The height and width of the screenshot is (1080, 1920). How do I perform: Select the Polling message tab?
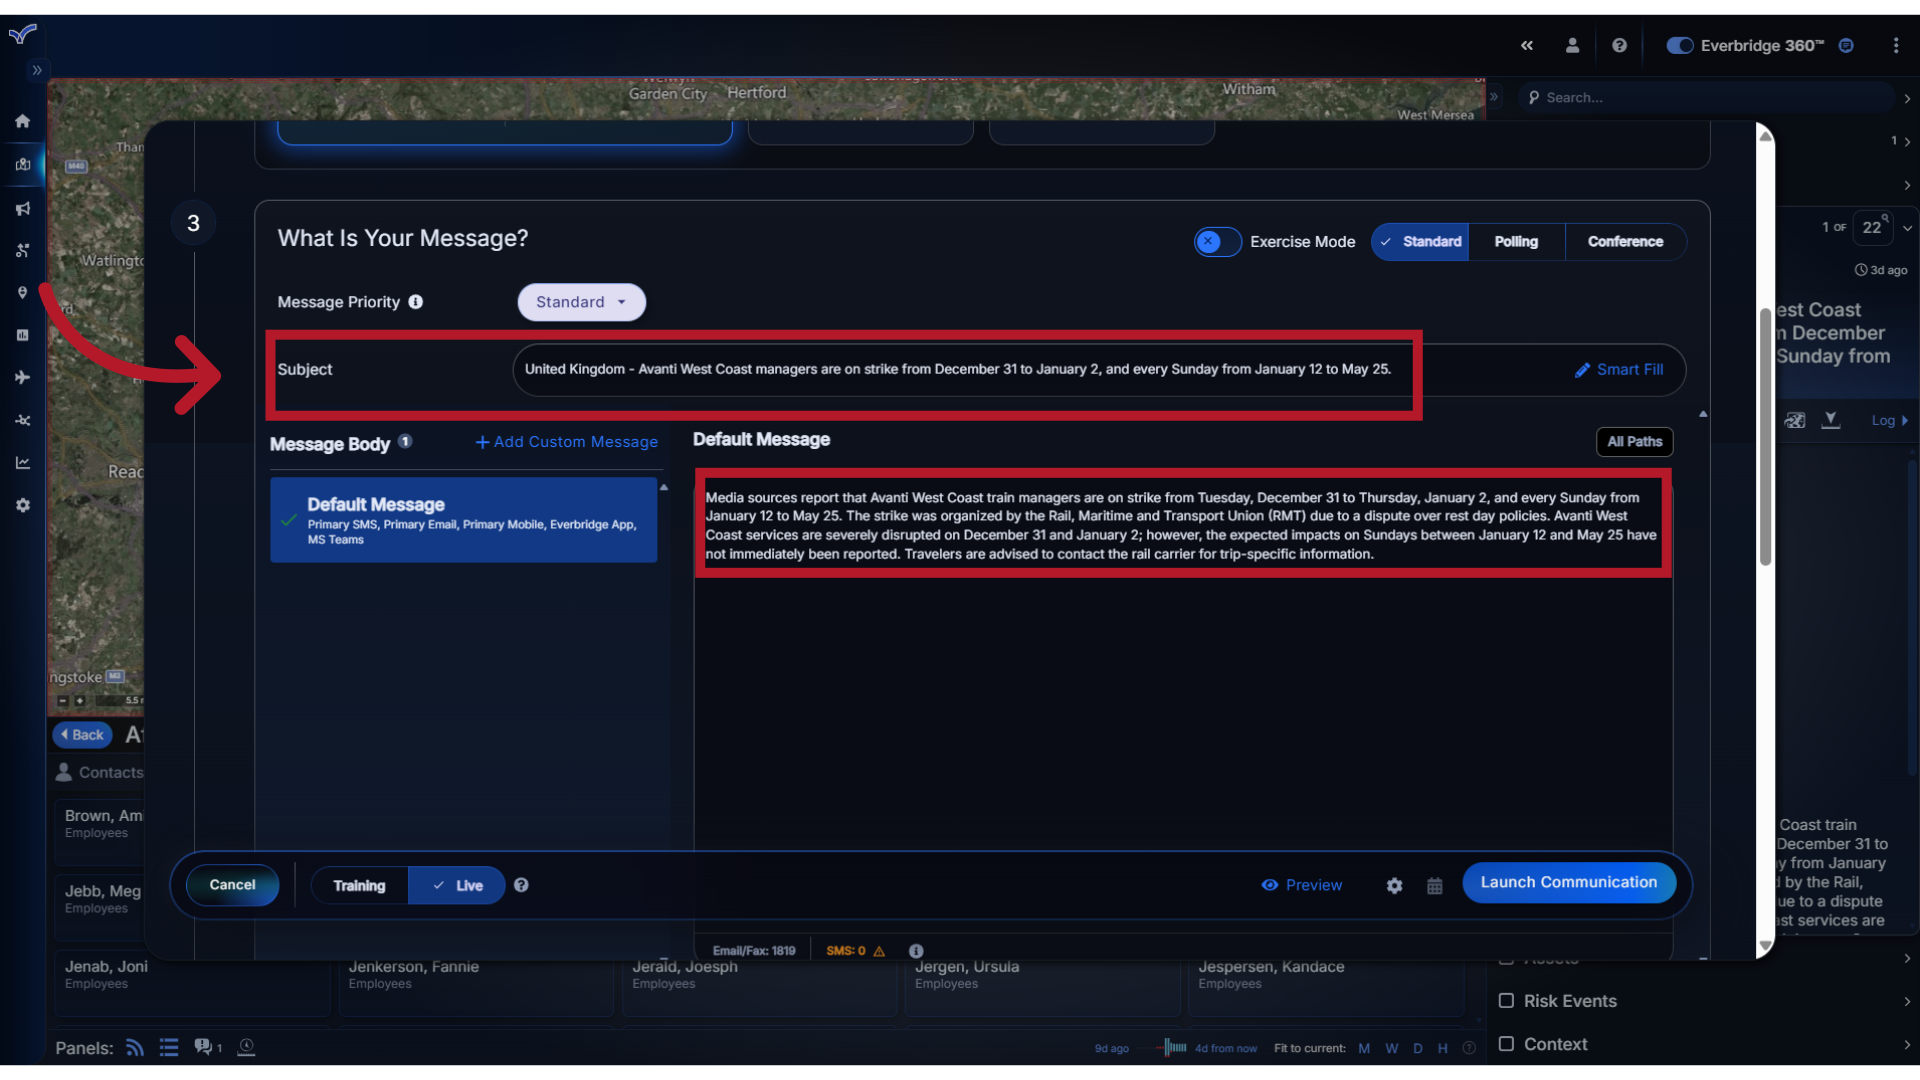coord(1515,241)
